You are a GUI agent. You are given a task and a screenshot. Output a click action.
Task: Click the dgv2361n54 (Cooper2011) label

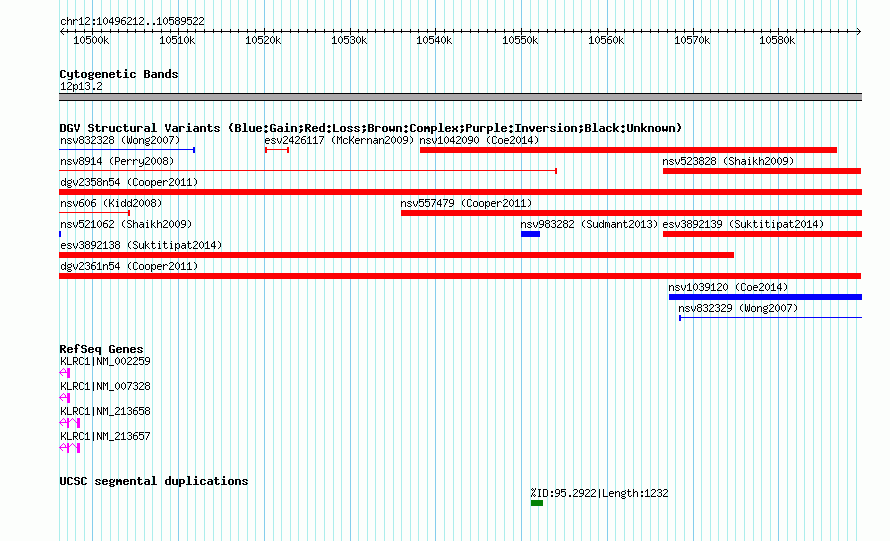tap(129, 266)
